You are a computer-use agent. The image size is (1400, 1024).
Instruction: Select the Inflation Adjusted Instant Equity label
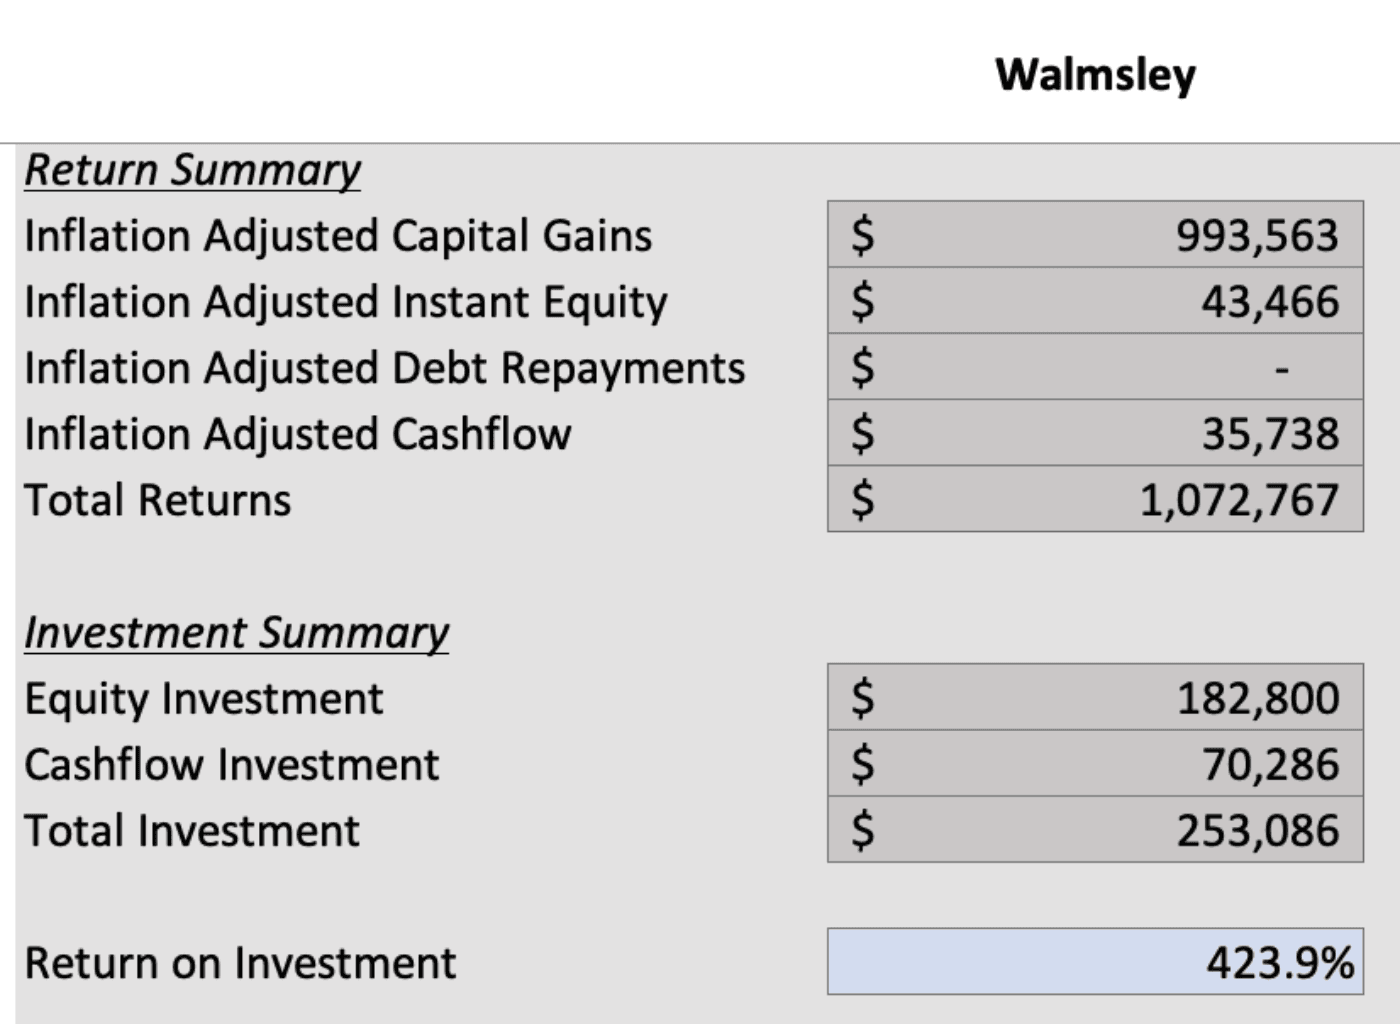click(345, 302)
